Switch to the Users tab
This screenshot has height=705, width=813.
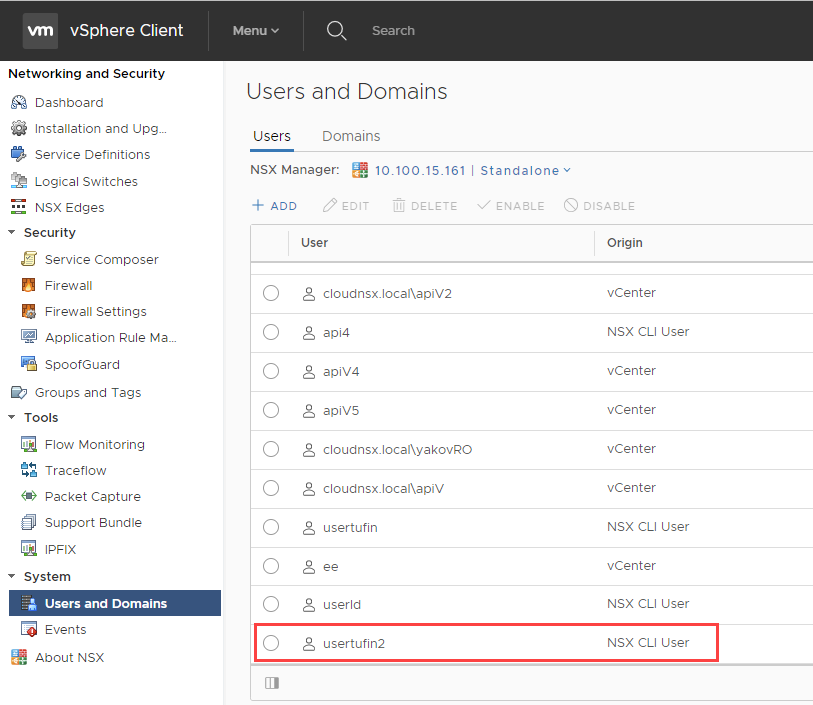272,136
